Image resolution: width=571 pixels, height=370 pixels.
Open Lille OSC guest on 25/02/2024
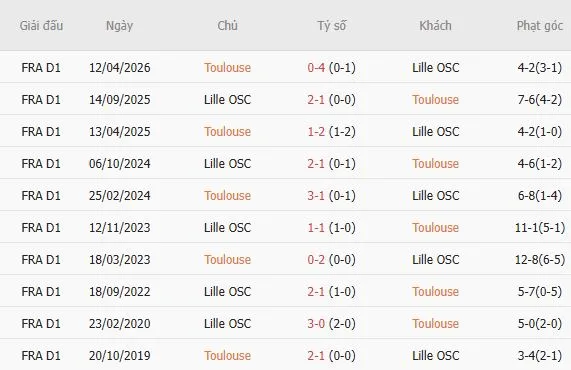pos(436,196)
